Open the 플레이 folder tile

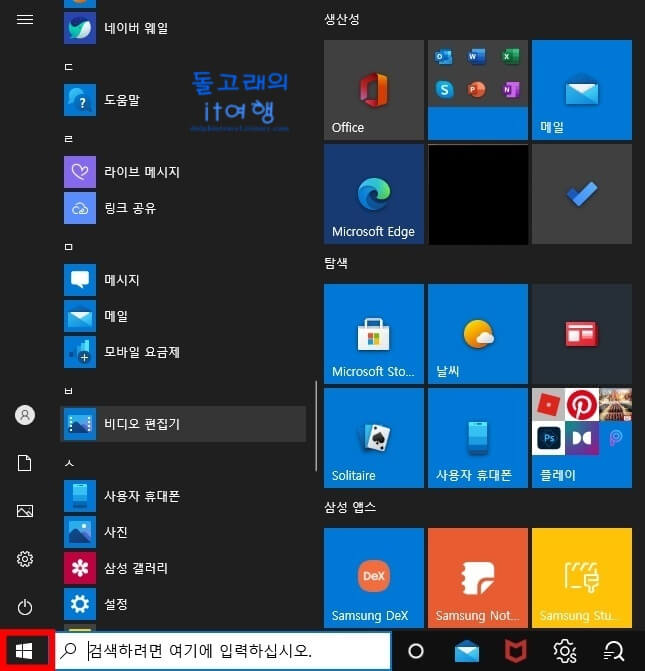pos(582,438)
